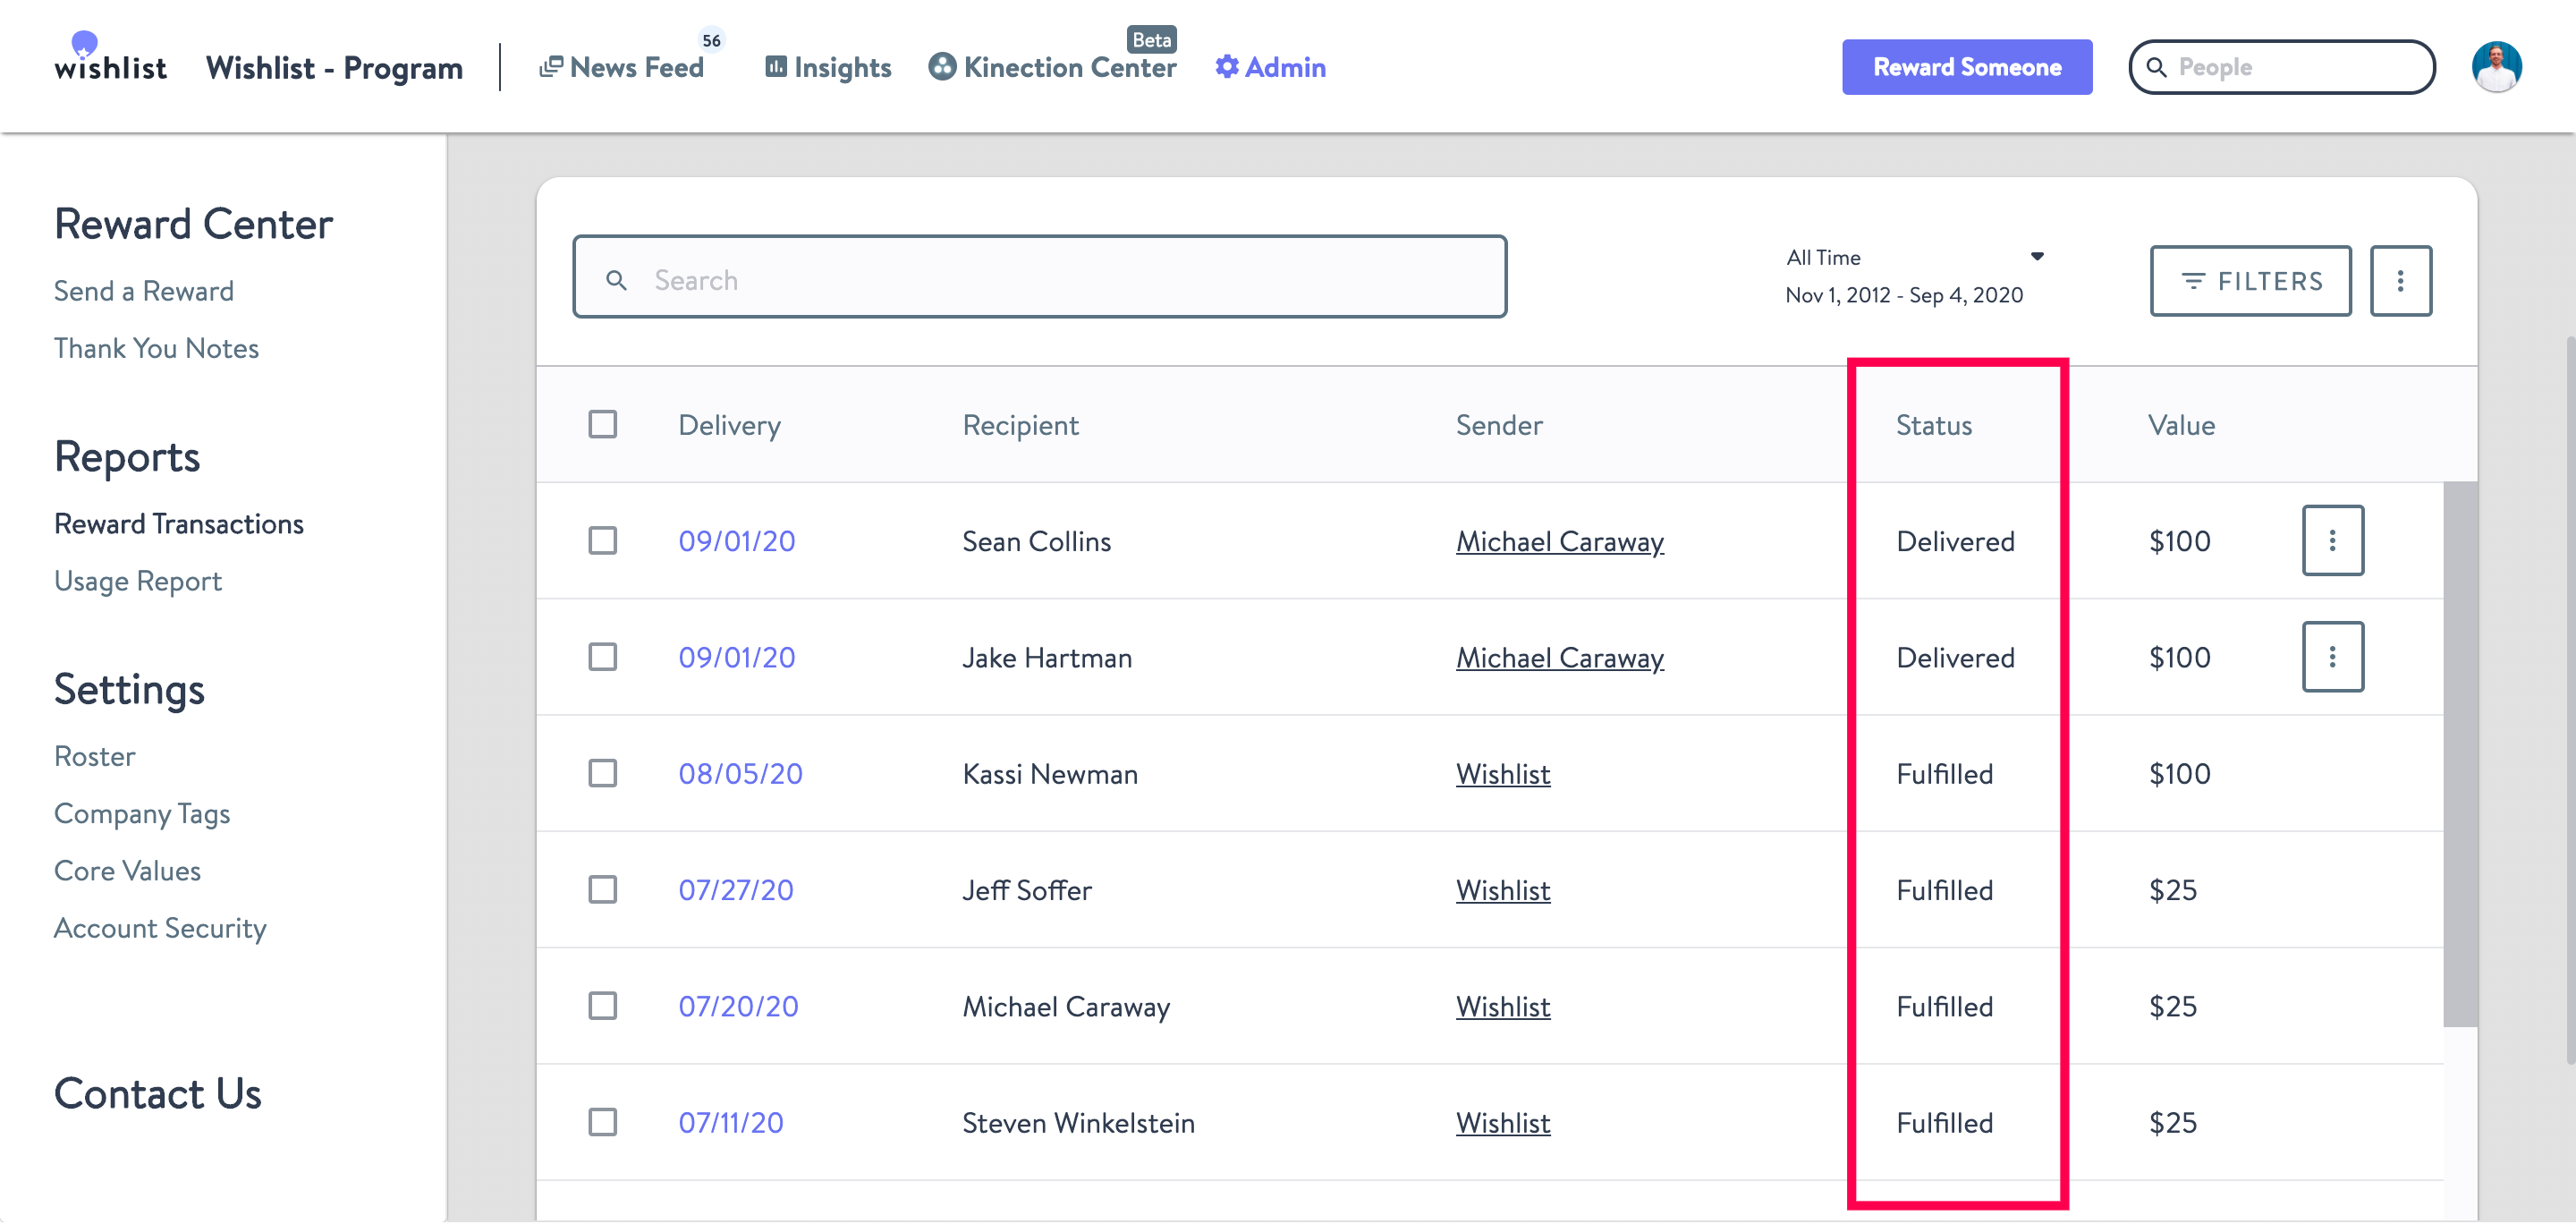The image size is (2576, 1224).
Task: Sort by the Value column header
Action: point(2181,425)
